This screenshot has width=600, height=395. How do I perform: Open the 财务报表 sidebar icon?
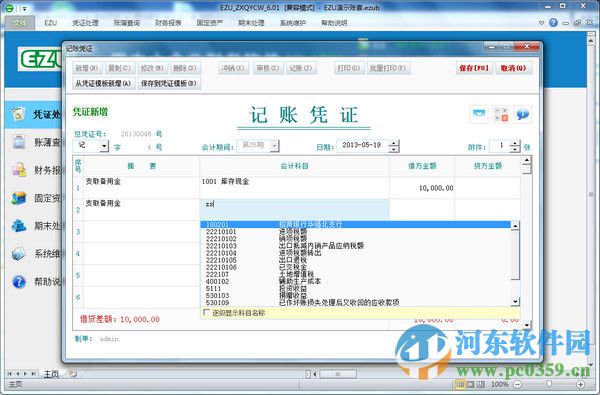pos(18,170)
